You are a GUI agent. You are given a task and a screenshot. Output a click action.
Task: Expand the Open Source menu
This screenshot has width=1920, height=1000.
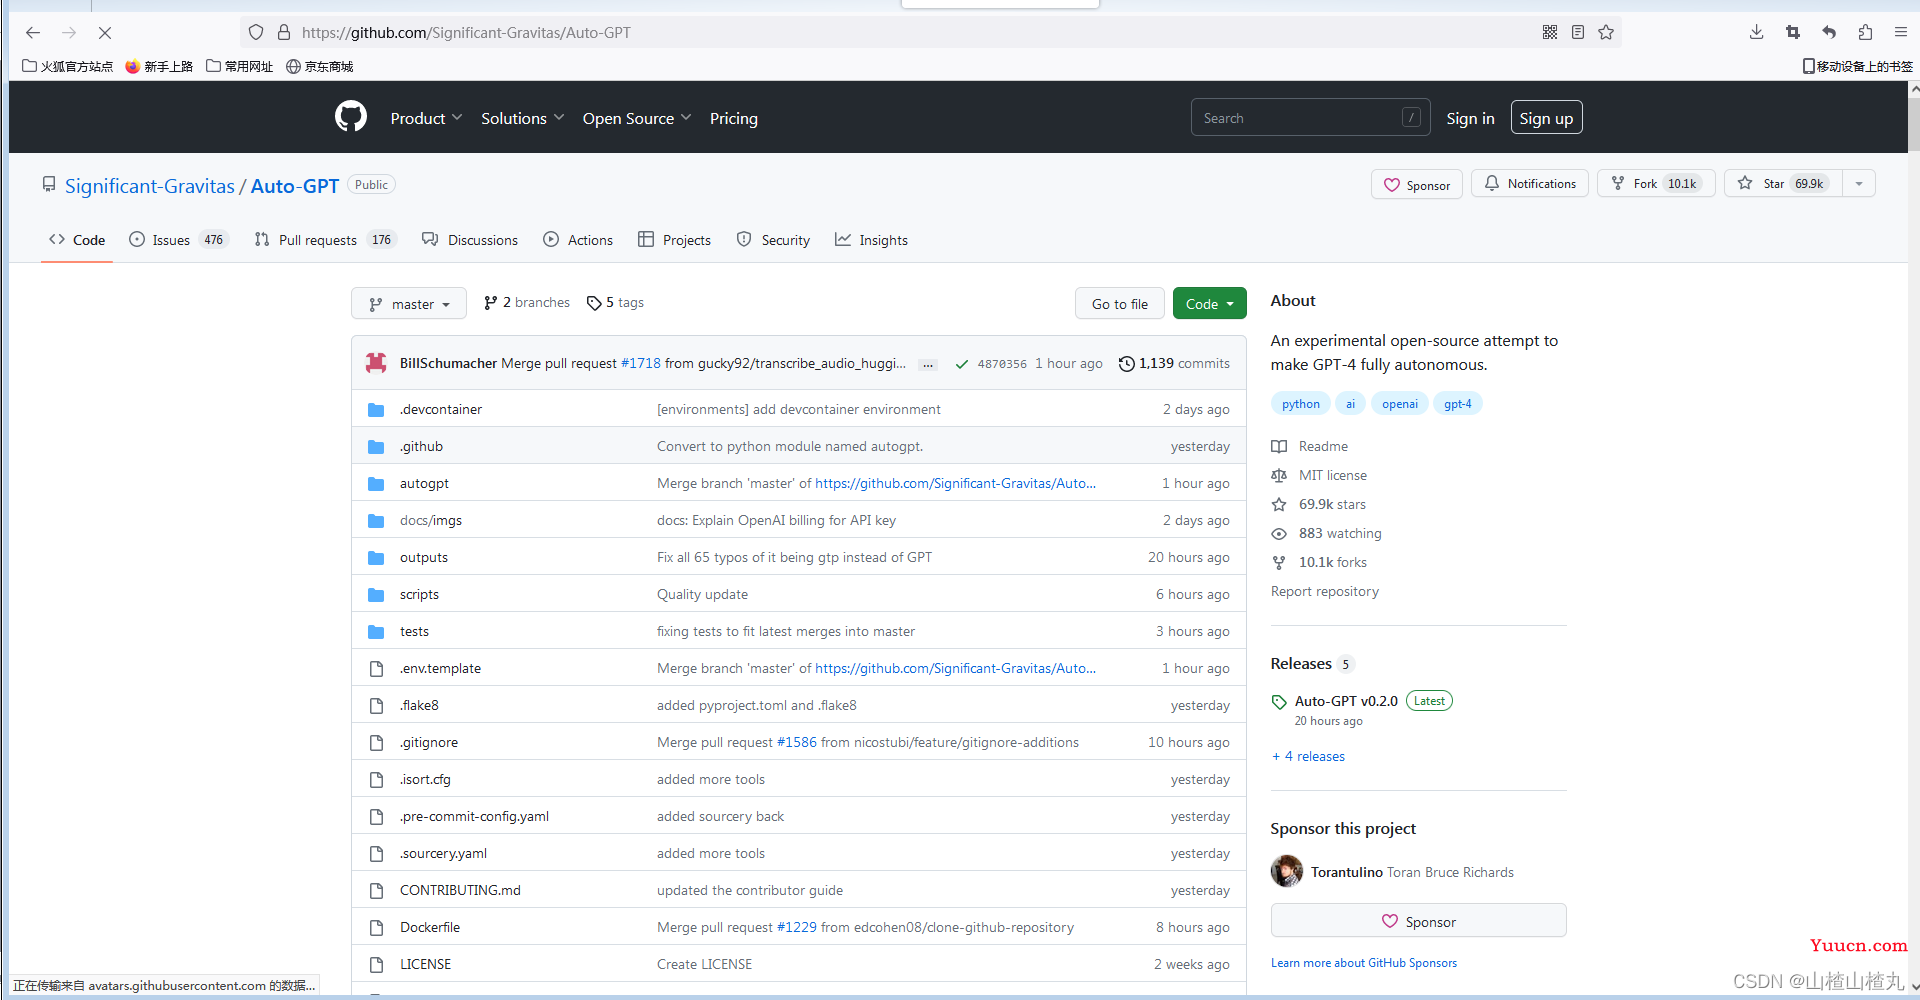637,118
